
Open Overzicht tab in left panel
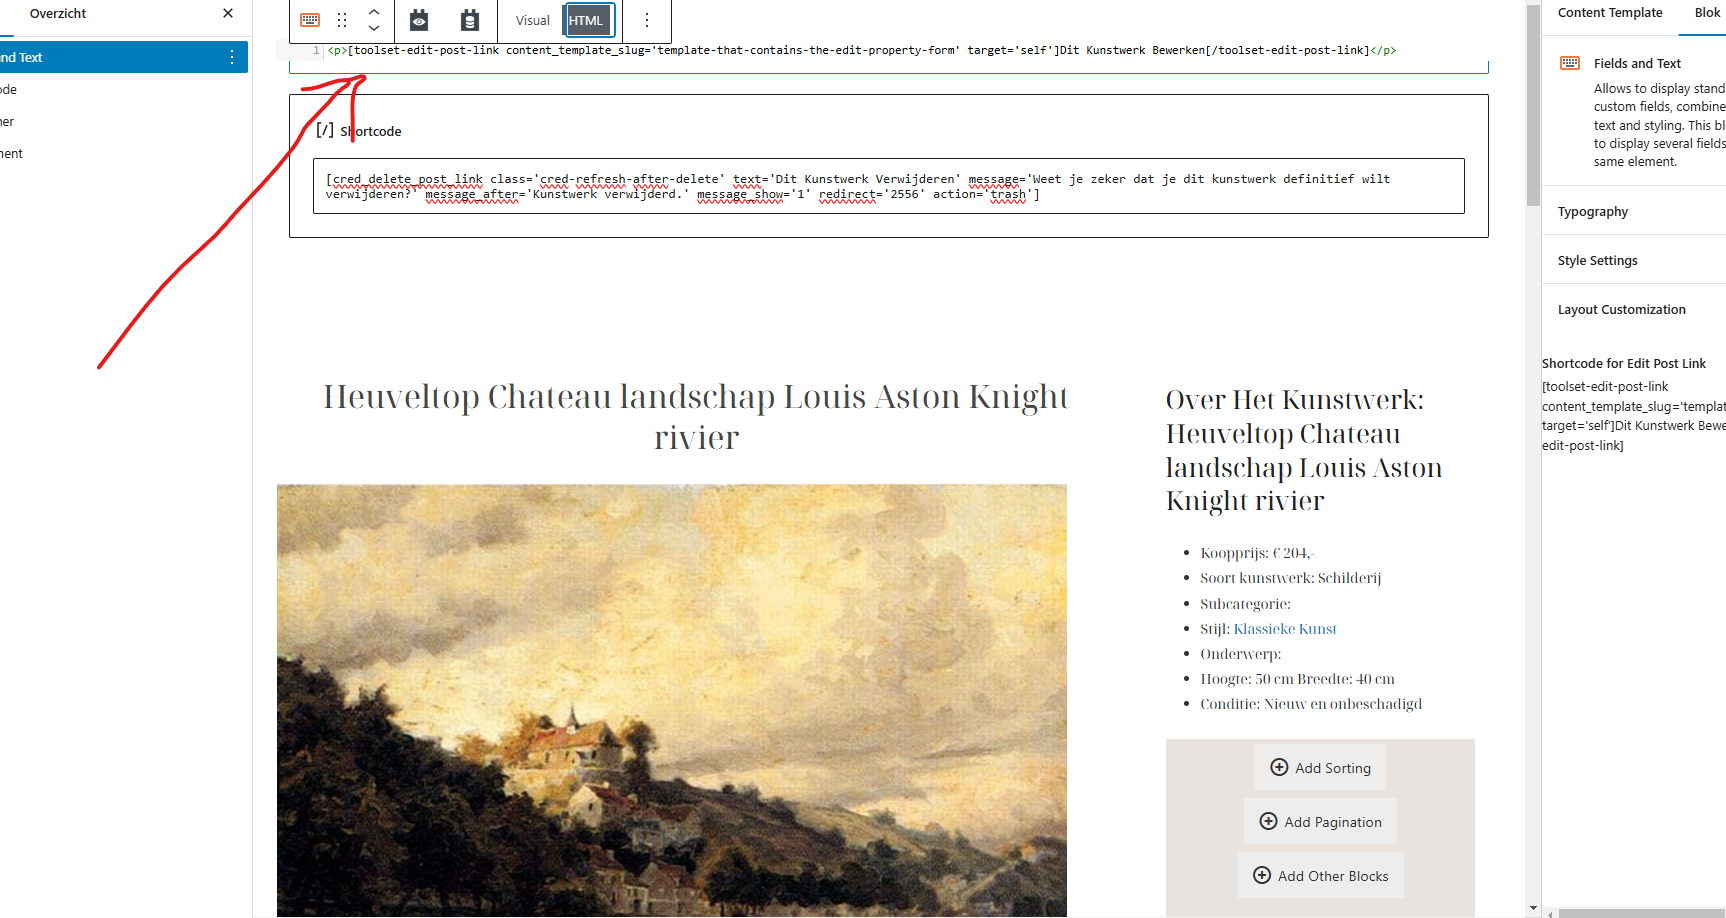(x=58, y=13)
